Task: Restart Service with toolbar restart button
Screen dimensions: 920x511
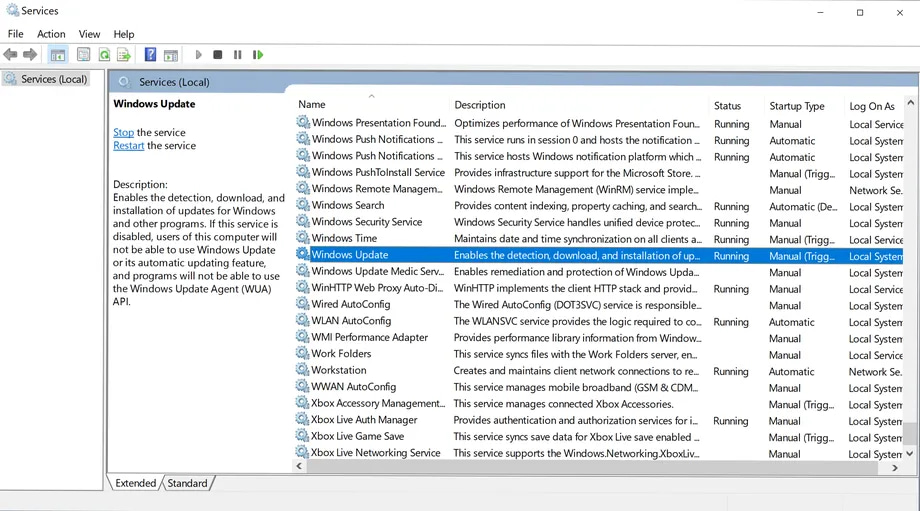Action: click(x=258, y=55)
